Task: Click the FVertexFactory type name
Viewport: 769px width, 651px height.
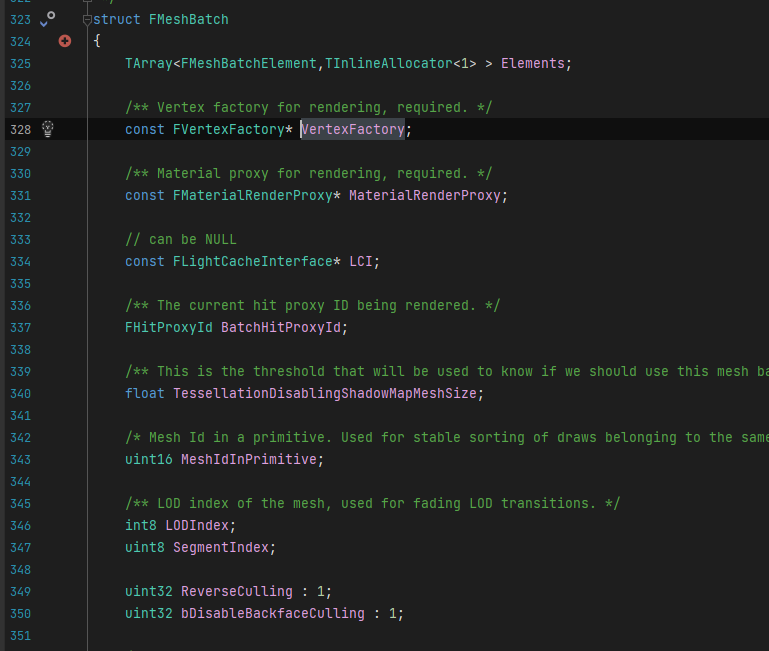Action: point(229,130)
